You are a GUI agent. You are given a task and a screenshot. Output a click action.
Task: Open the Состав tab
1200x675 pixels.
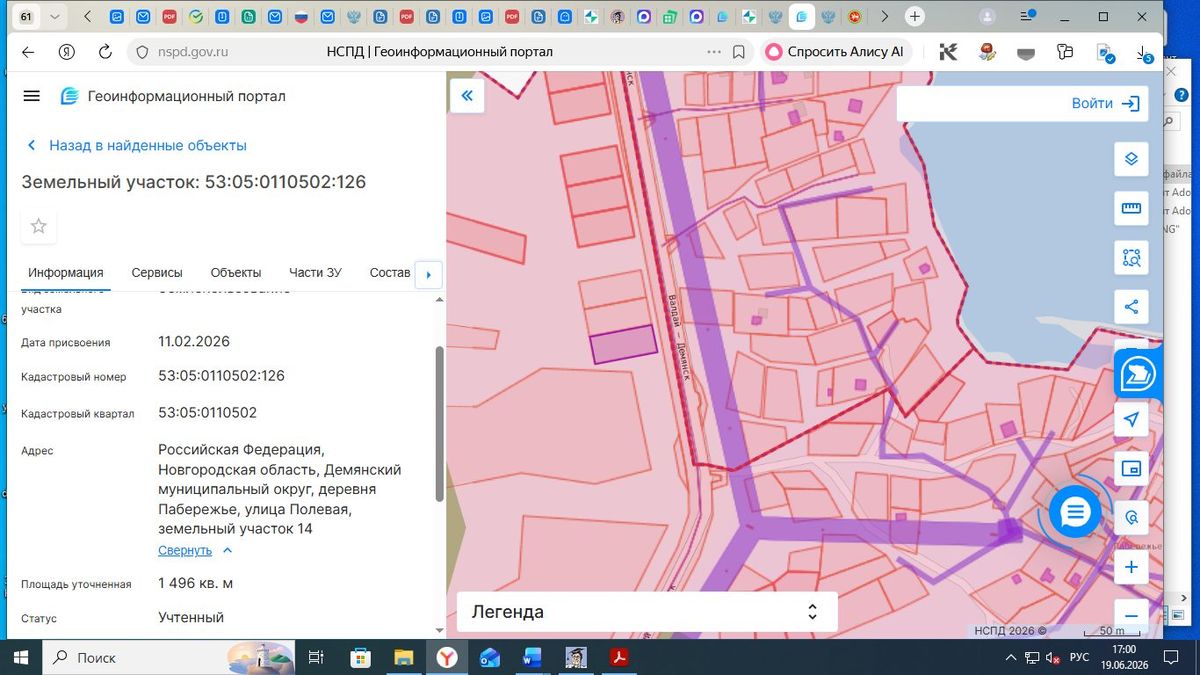(390, 272)
